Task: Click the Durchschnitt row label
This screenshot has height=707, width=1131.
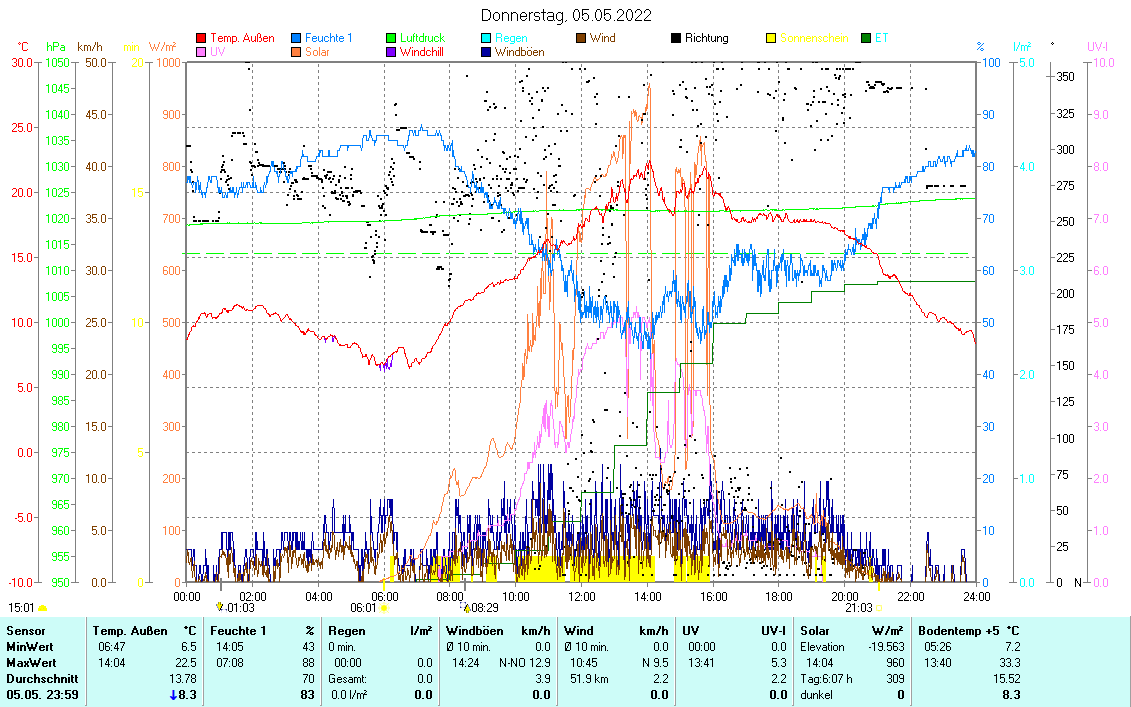Action: click(x=39, y=678)
